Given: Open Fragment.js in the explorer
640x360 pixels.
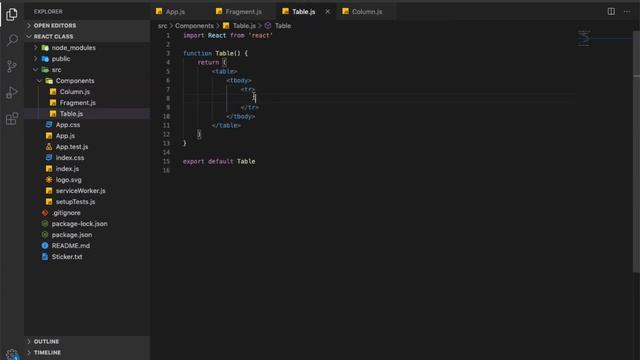Looking at the screenshot, I should pos(87,103).
